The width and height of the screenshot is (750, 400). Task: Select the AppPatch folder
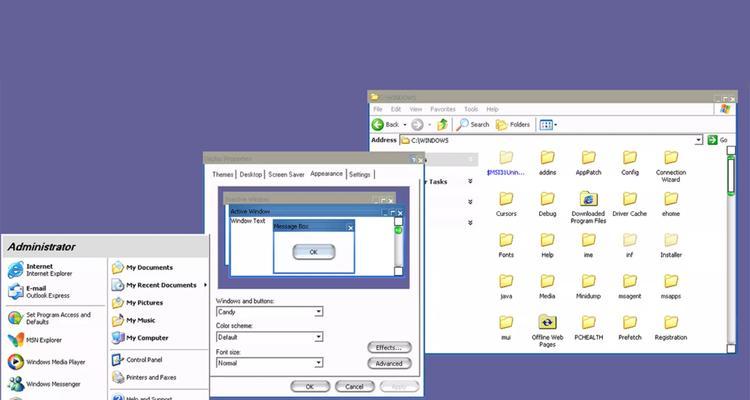tap(588, 163)
